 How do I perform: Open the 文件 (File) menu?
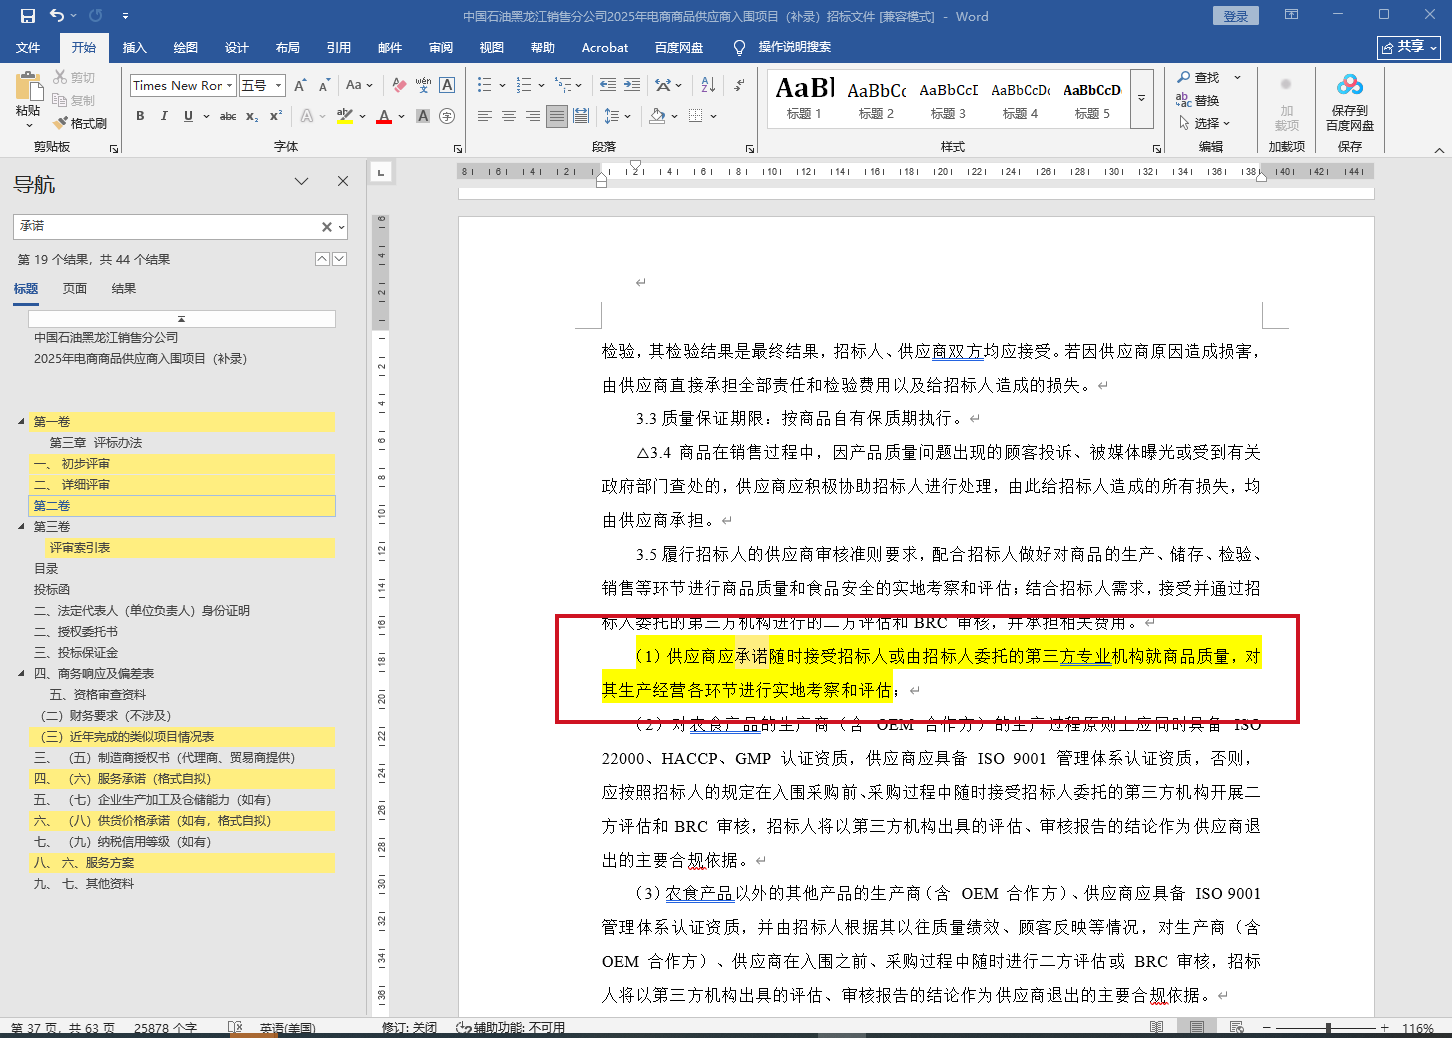coord(28,47)
